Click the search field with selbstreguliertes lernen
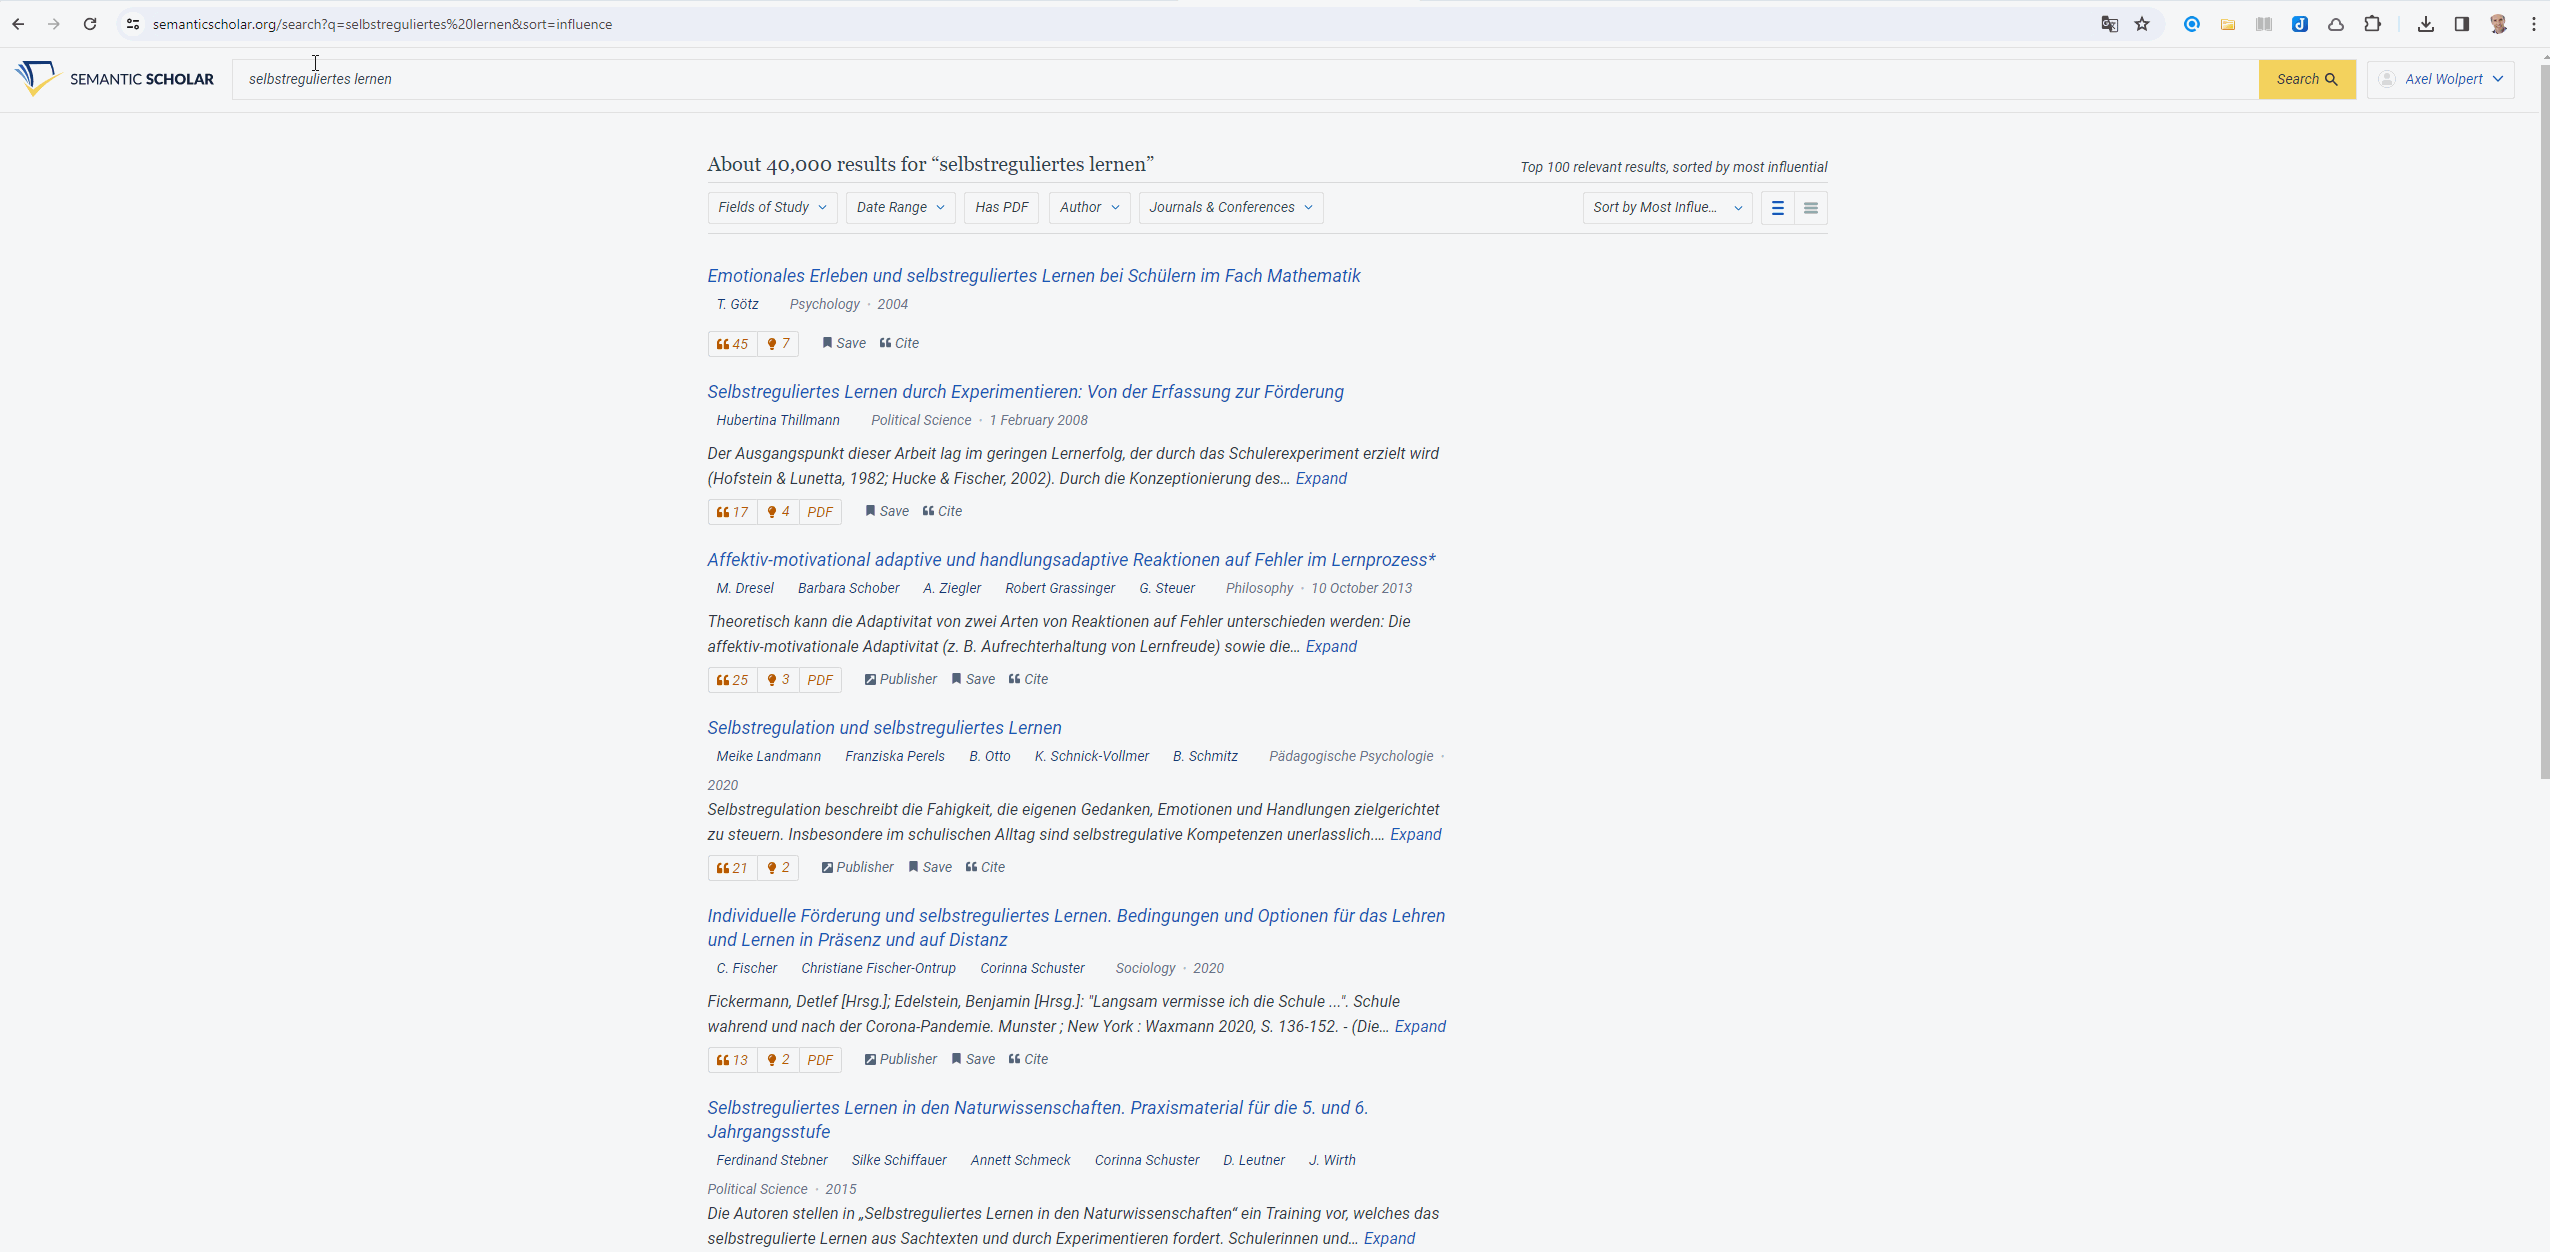 point(1245,79)
